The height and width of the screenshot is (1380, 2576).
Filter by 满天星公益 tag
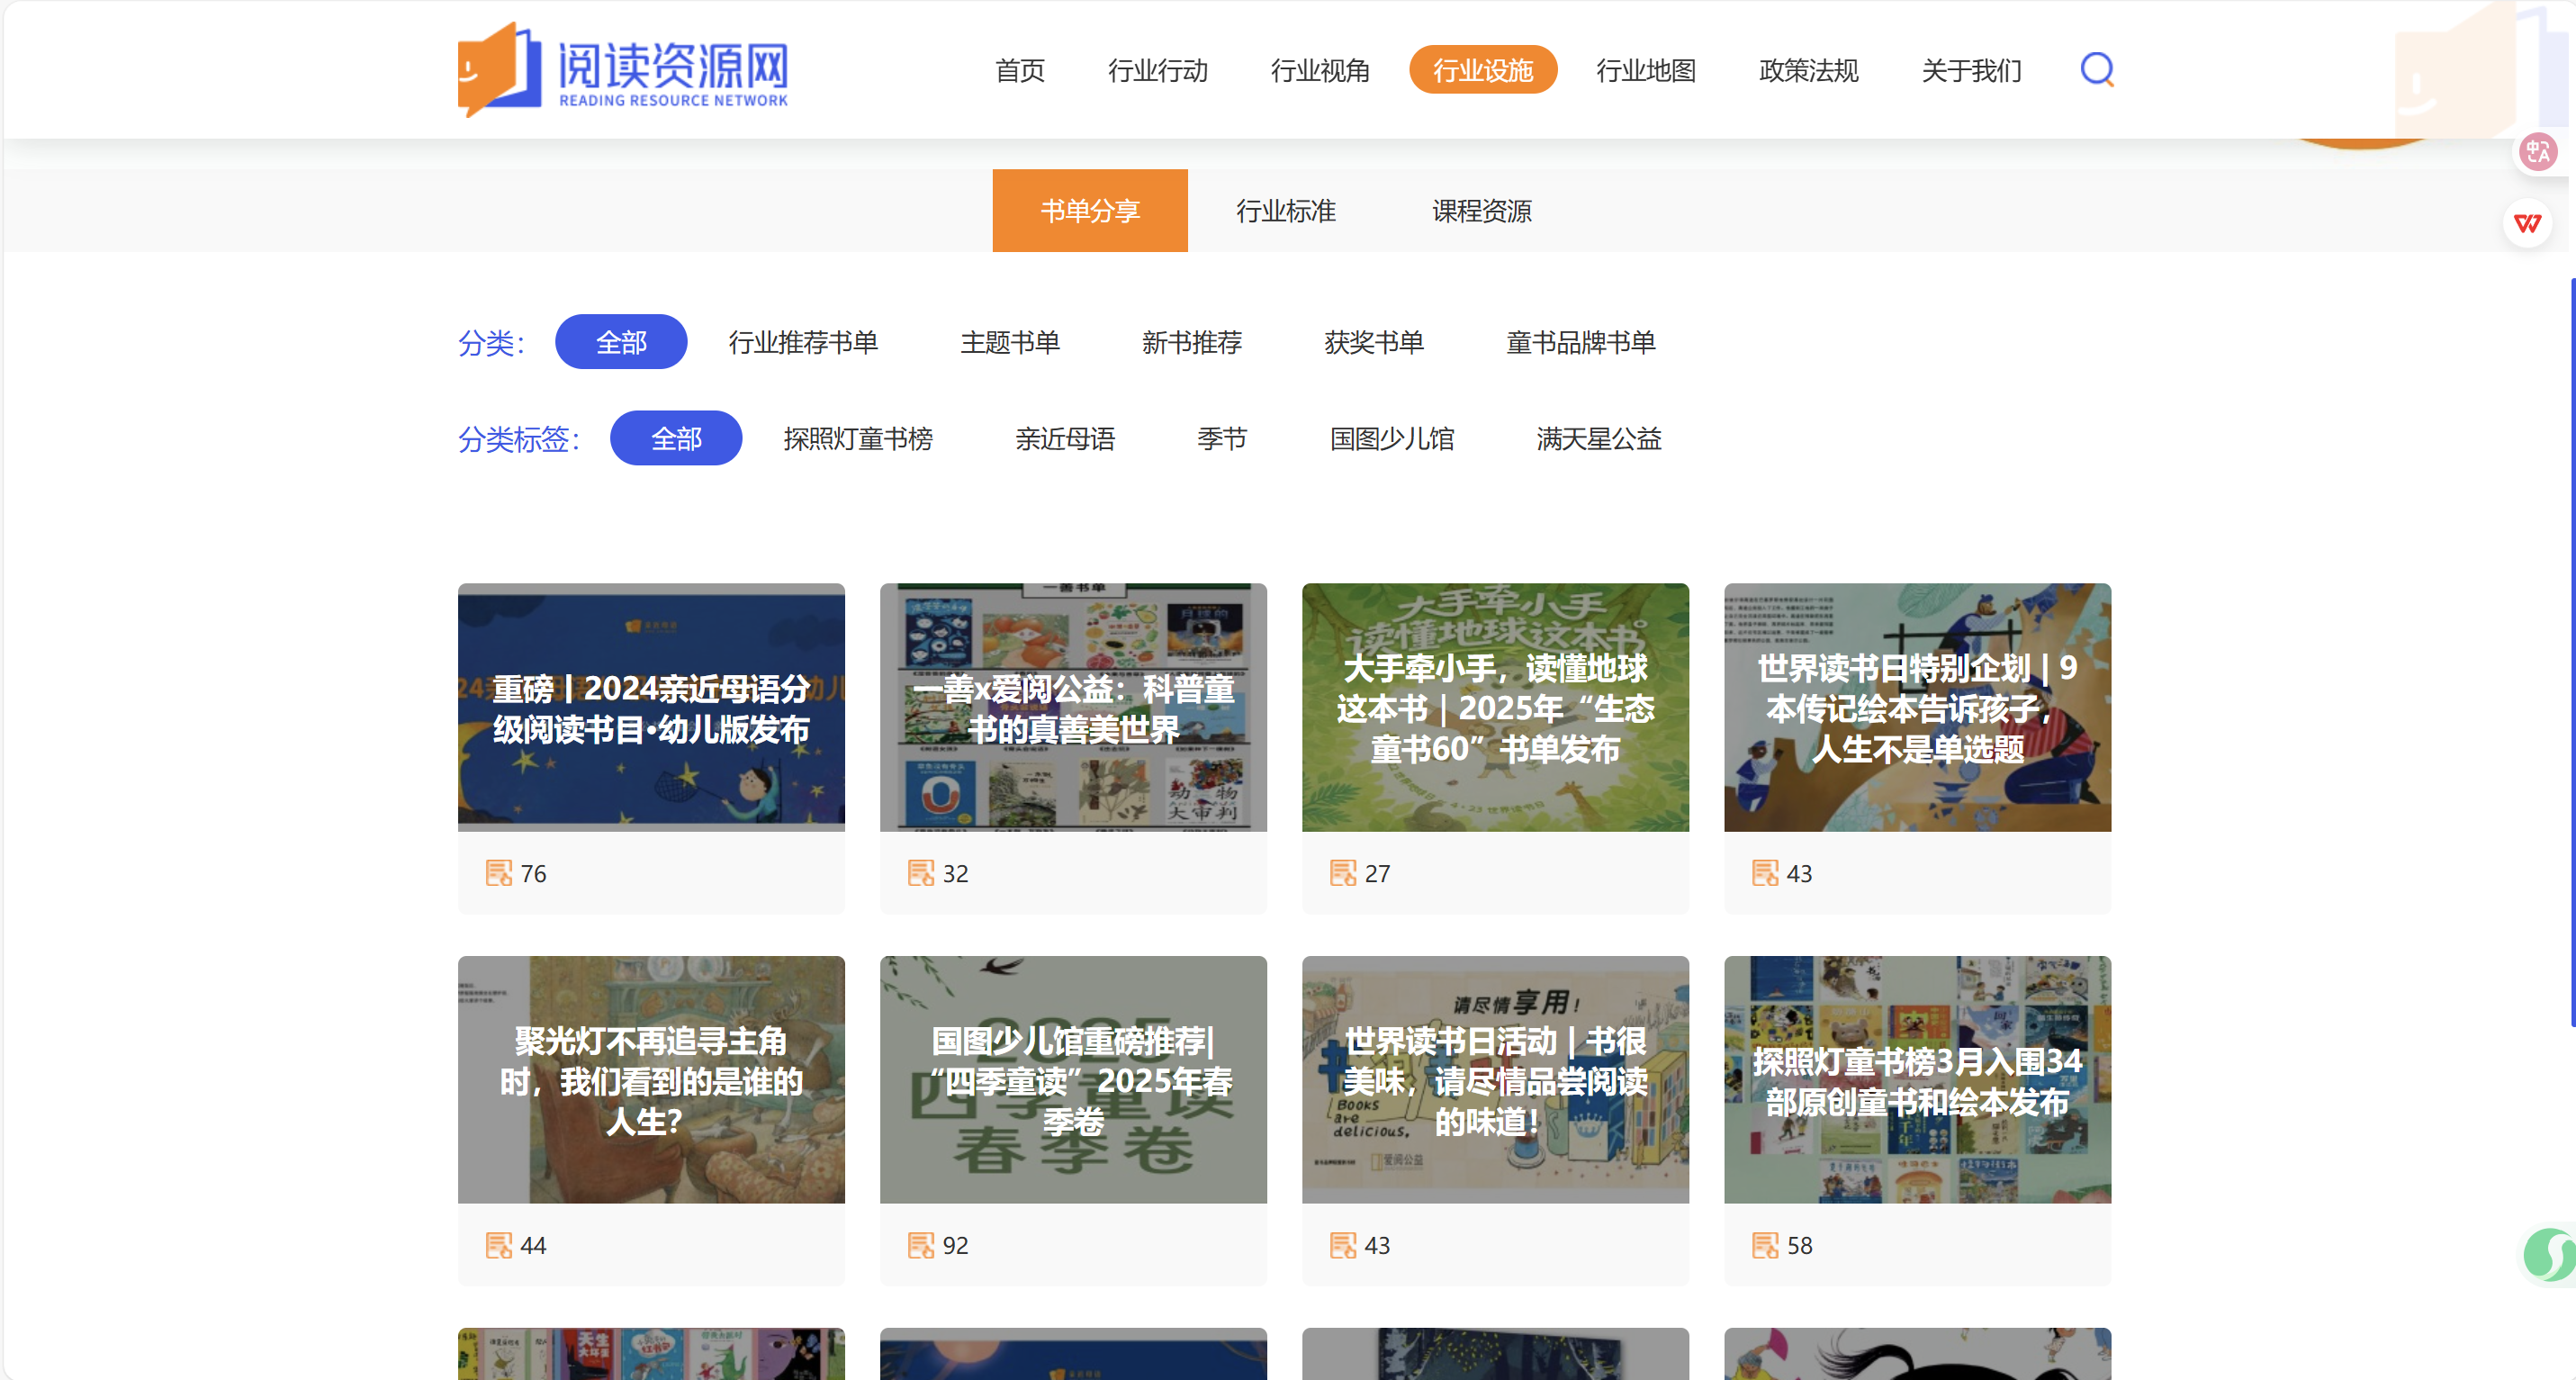tap(1599, 438)
